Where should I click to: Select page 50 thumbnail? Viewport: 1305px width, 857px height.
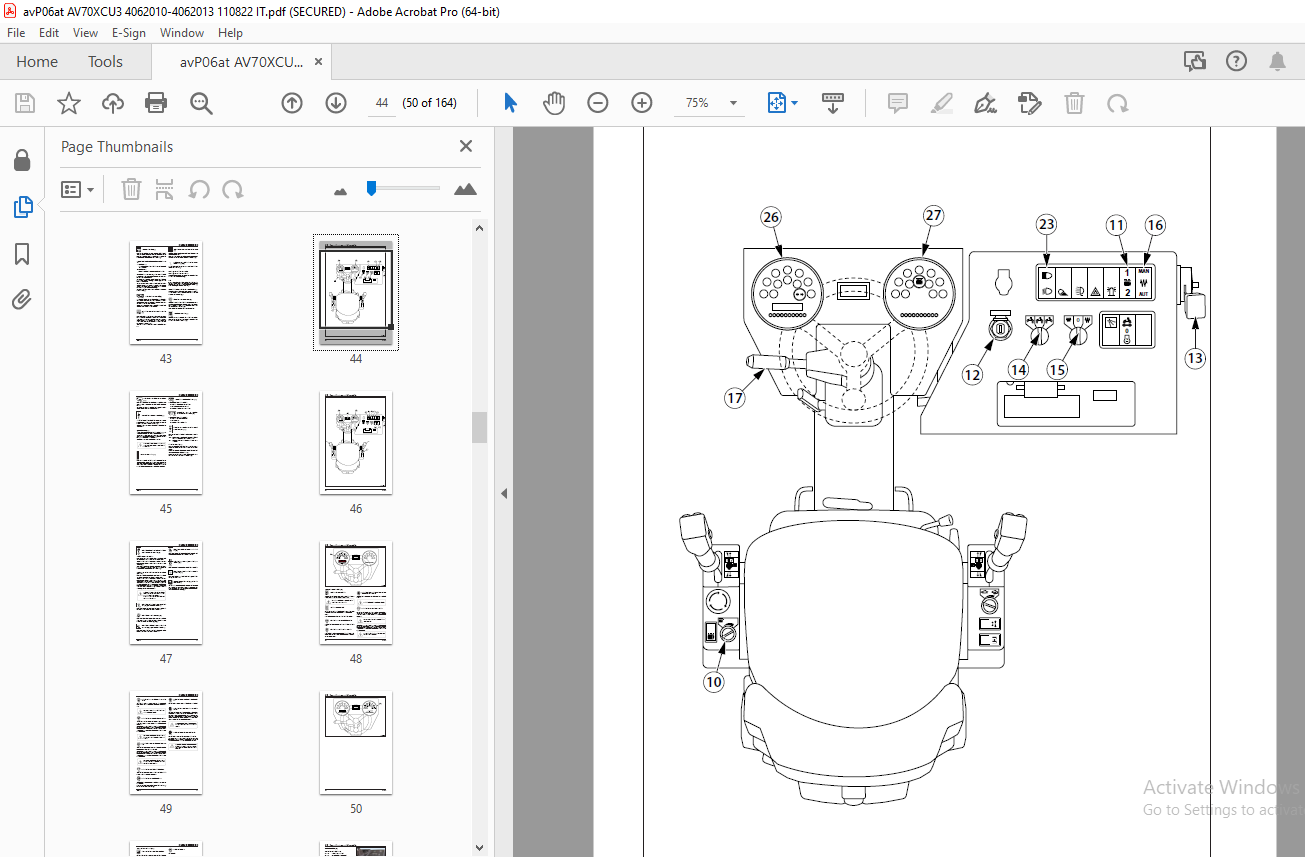pyautogui.click(x=356, y=743)
